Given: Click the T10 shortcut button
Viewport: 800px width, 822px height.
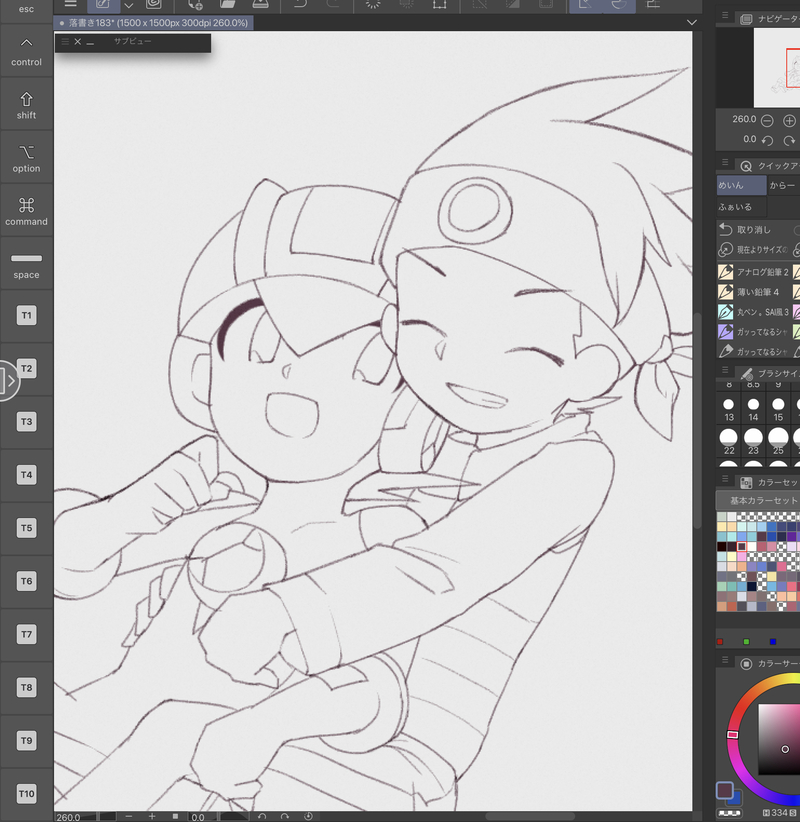Looking at the screenshot, I should coord(26,793).
